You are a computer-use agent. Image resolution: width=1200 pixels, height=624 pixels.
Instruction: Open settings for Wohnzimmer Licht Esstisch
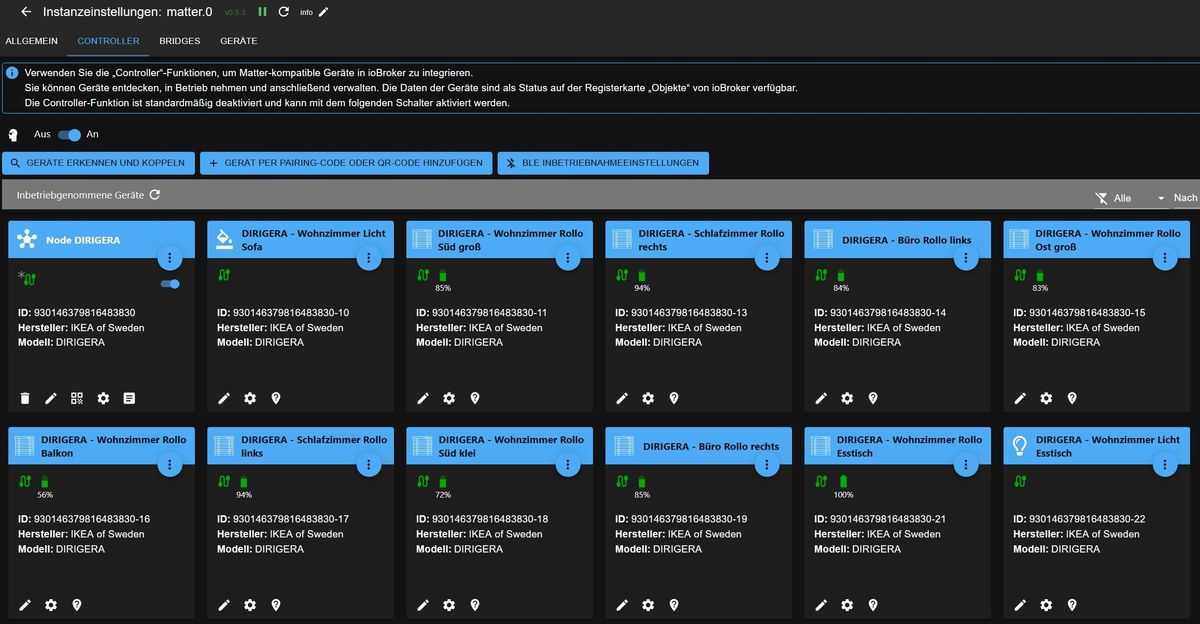pyautogui.click(x=1046, y=605)
